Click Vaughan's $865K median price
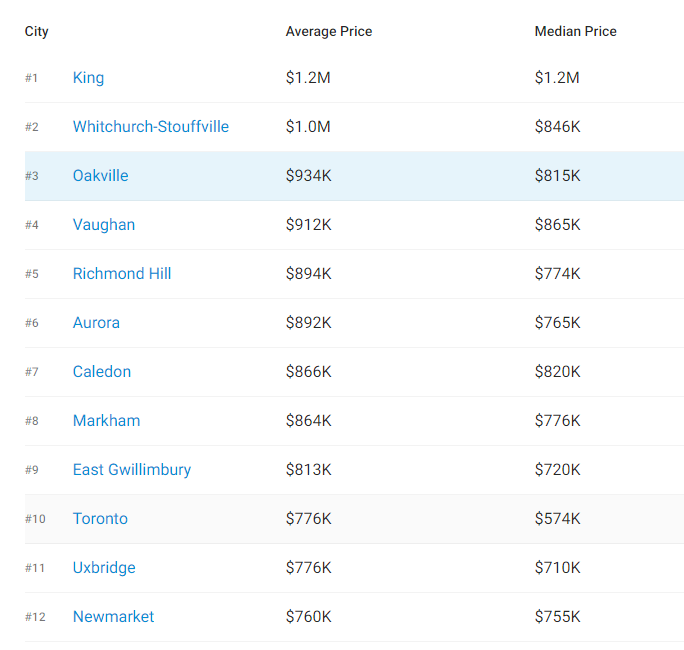The width and height of the screenshot is (684, 650). 557,225
